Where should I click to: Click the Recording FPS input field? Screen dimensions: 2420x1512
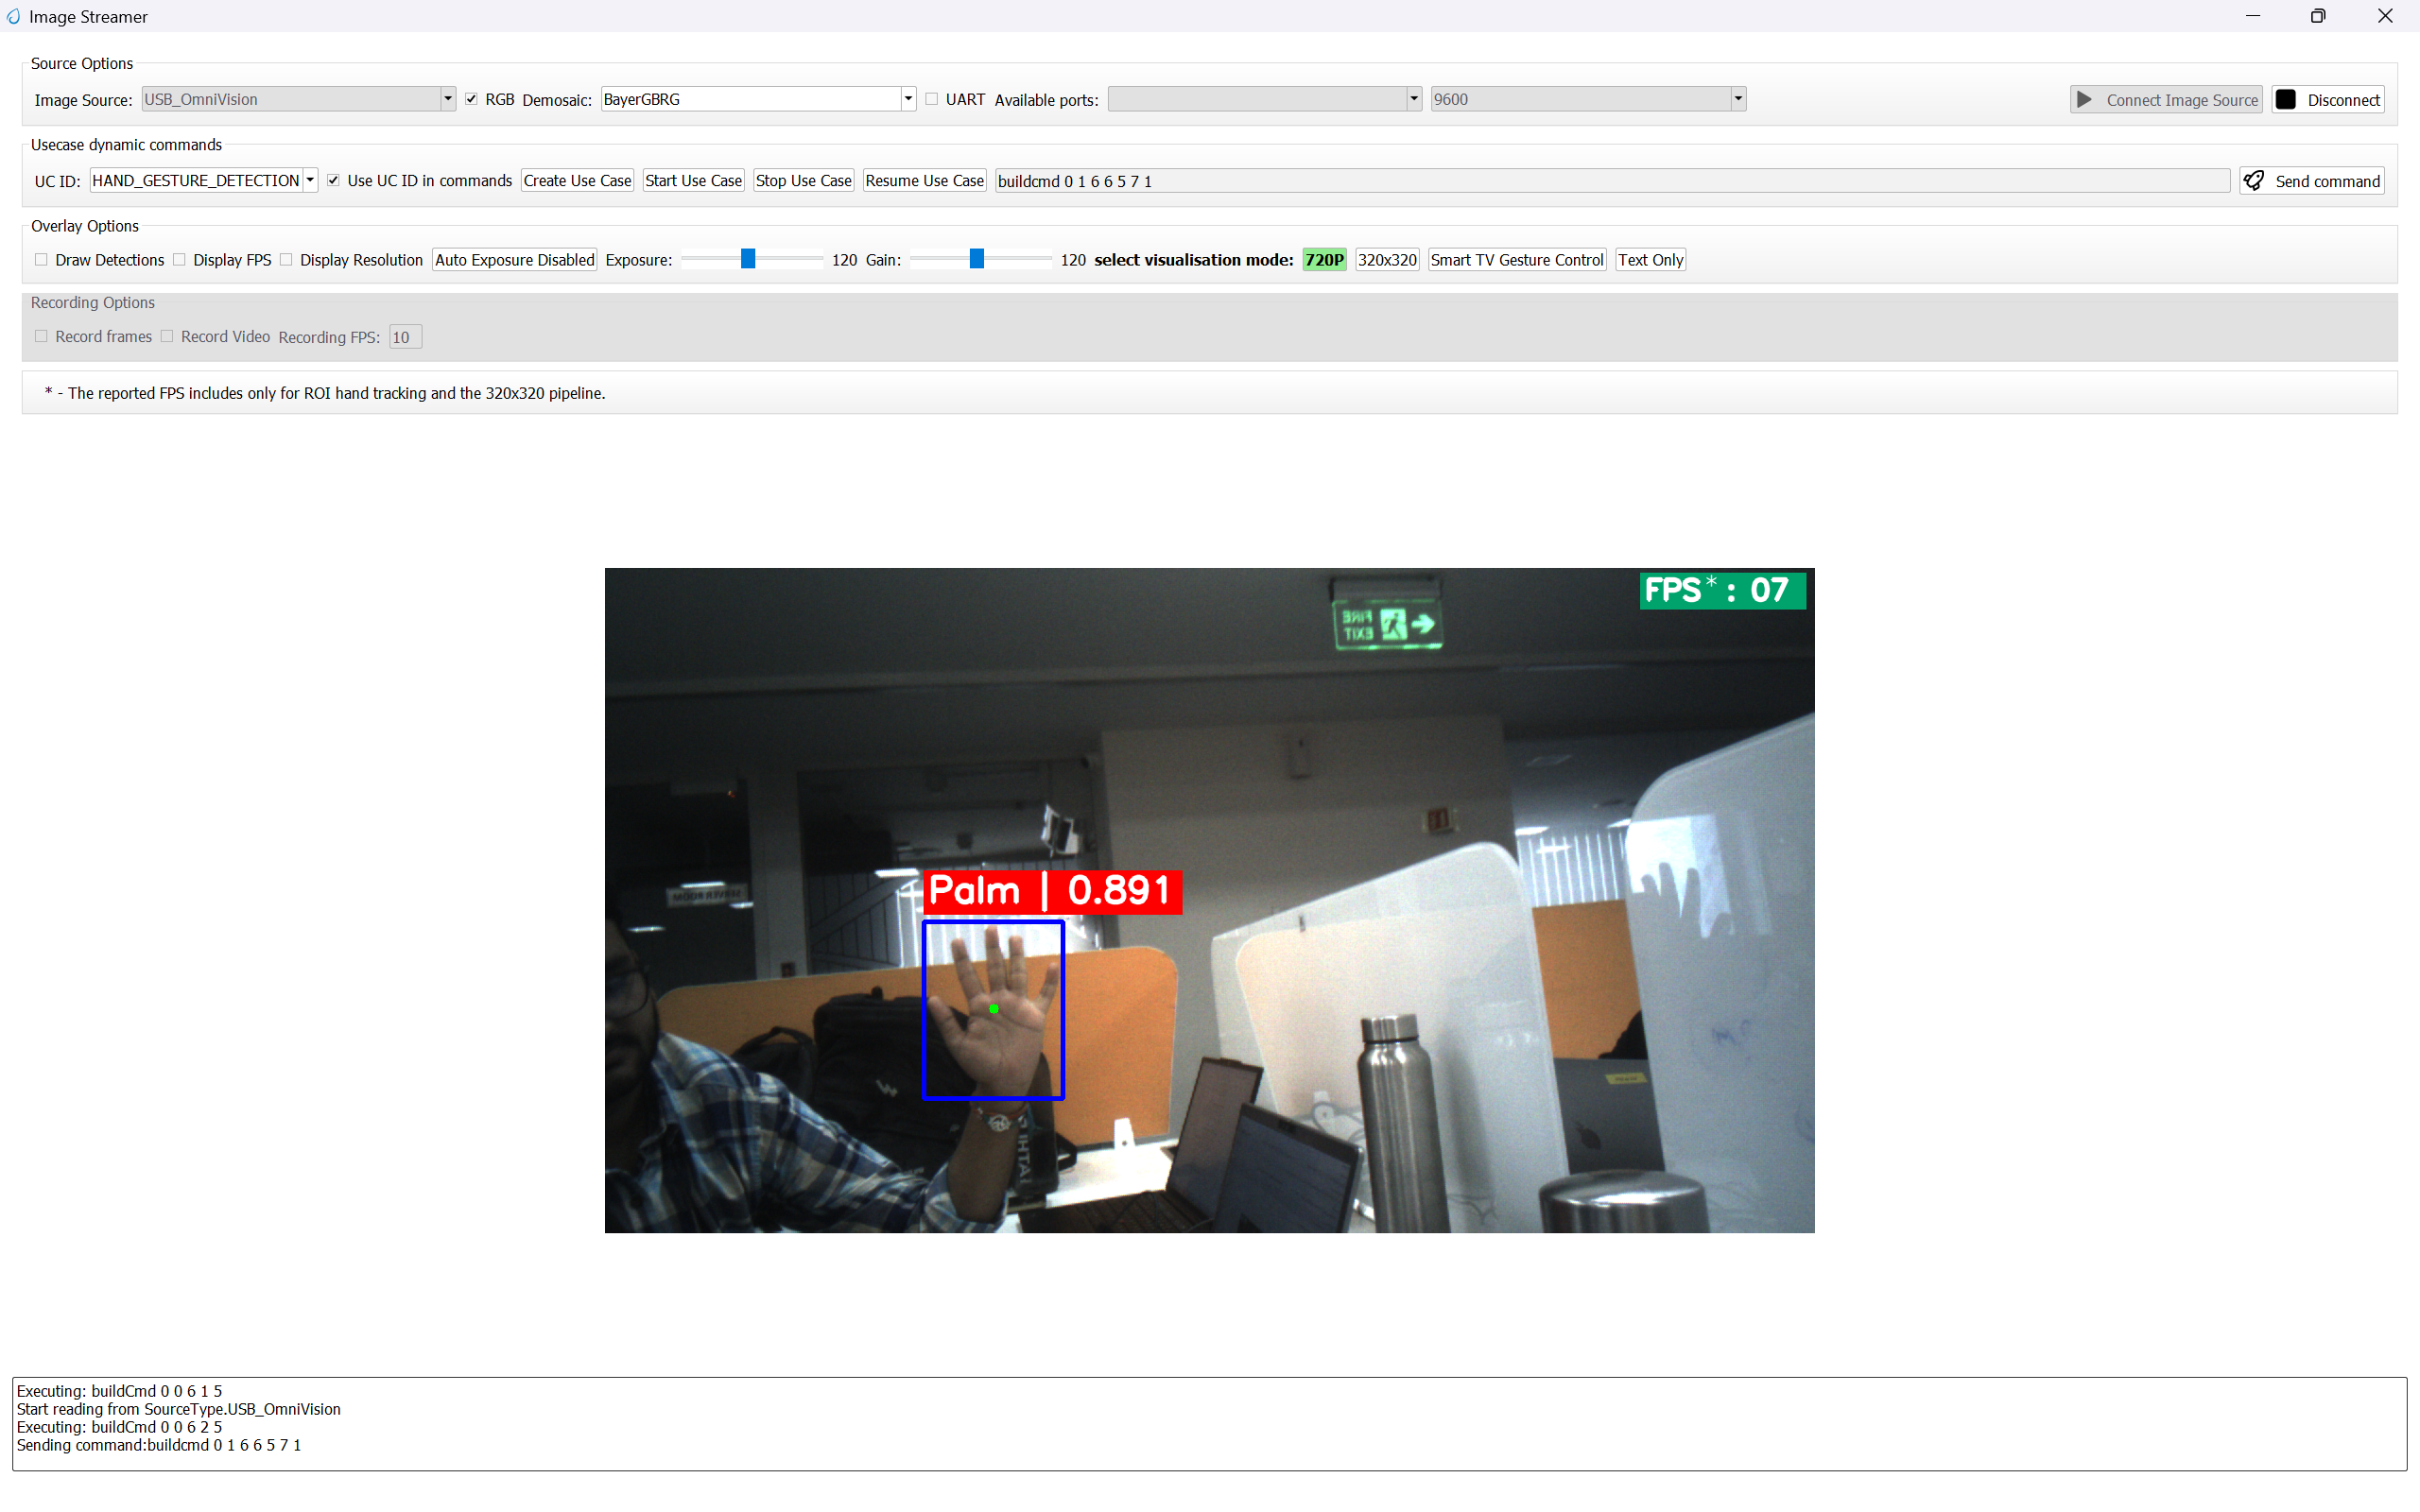tap(404, 337)
